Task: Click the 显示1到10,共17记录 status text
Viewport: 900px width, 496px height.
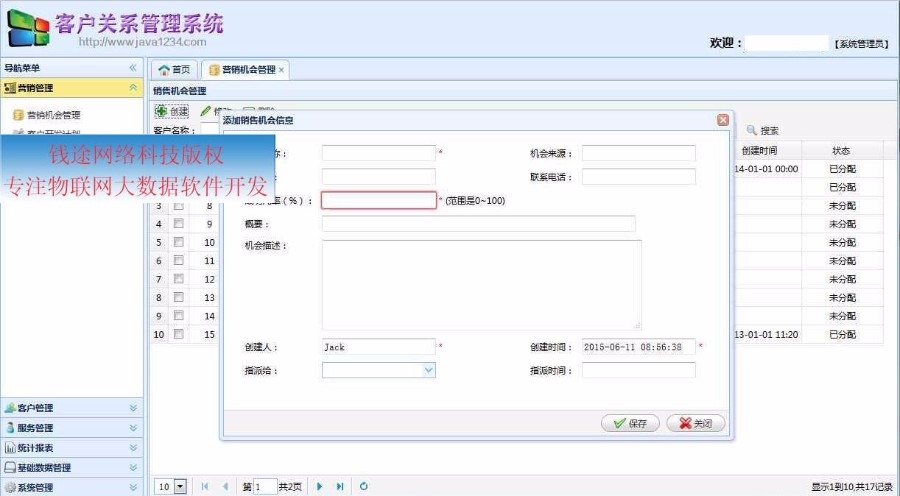Action: (x=852, y=486)
